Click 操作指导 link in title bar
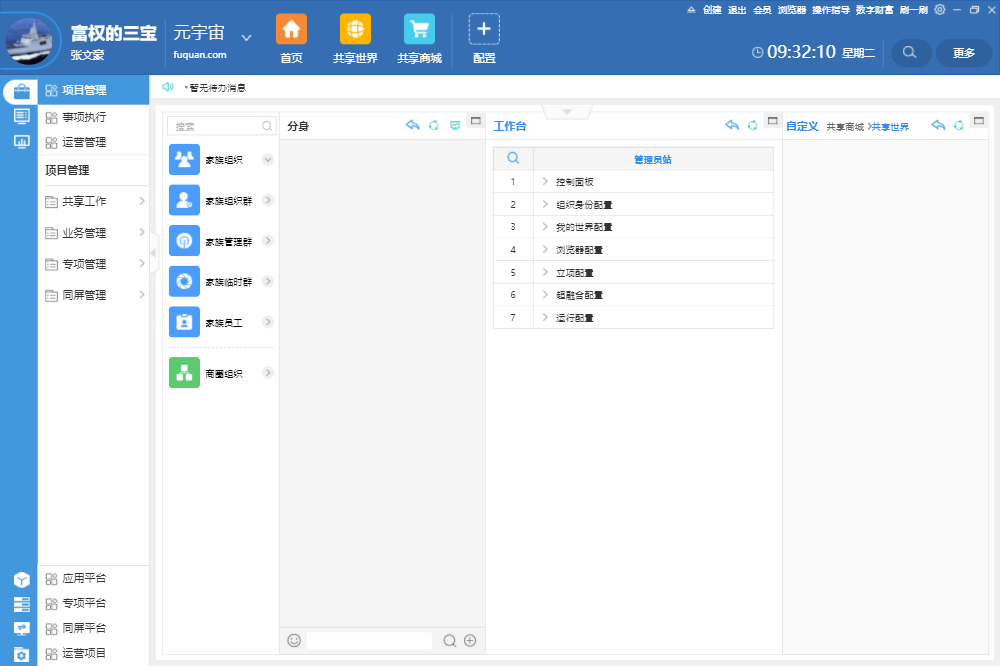The height and width of the screenshot is (666, 1000). coord(830,9)
